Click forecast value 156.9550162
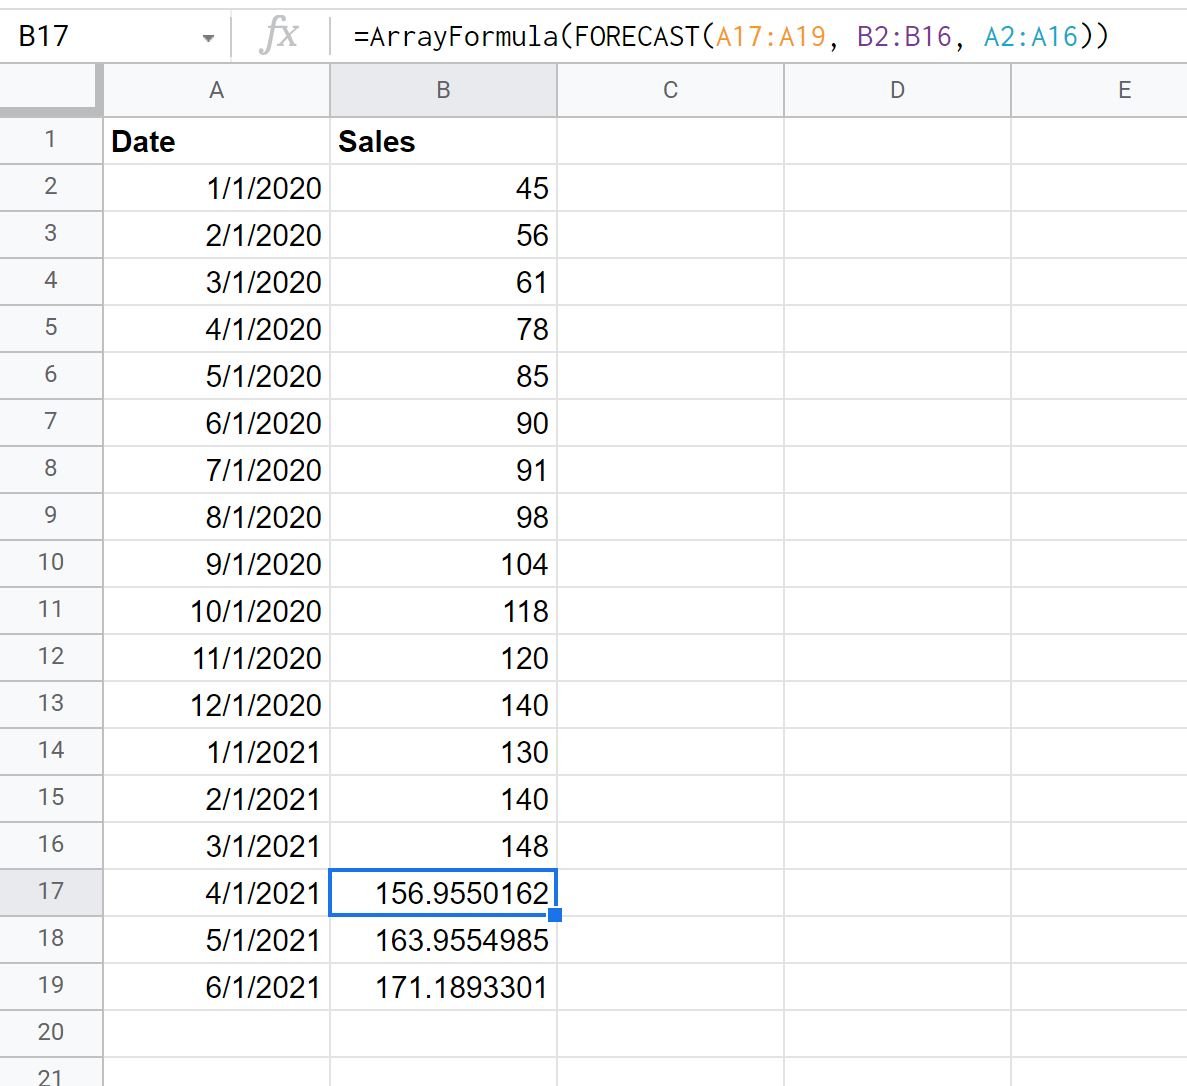 tap(444, 892)
